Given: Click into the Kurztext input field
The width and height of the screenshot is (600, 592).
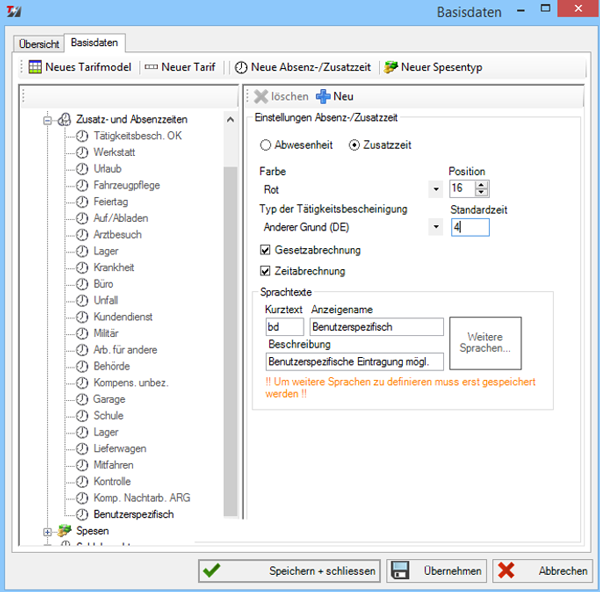Looking at the screenshot, I should tap(285, 327).
